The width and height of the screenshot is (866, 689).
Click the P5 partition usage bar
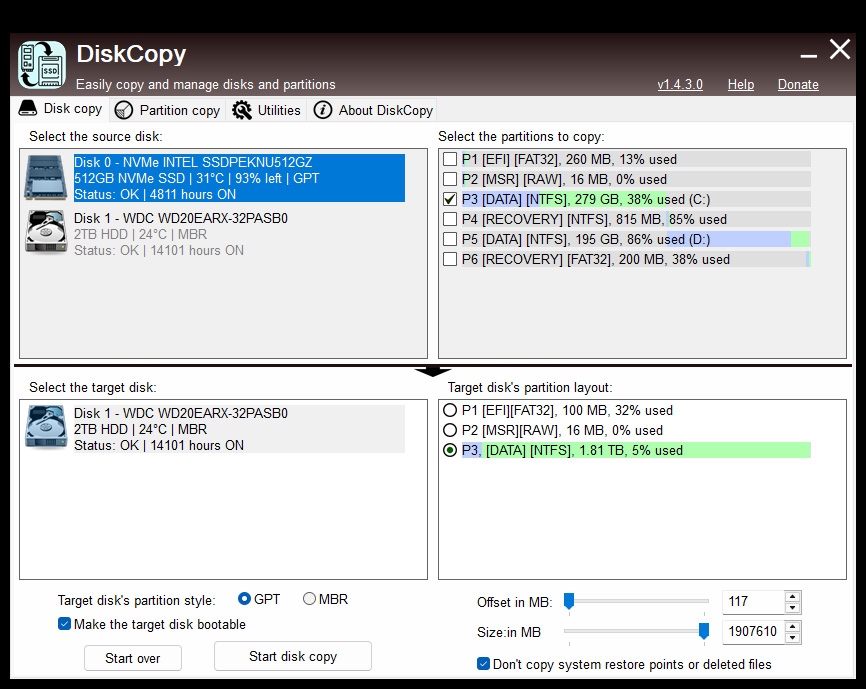point(636,239)
